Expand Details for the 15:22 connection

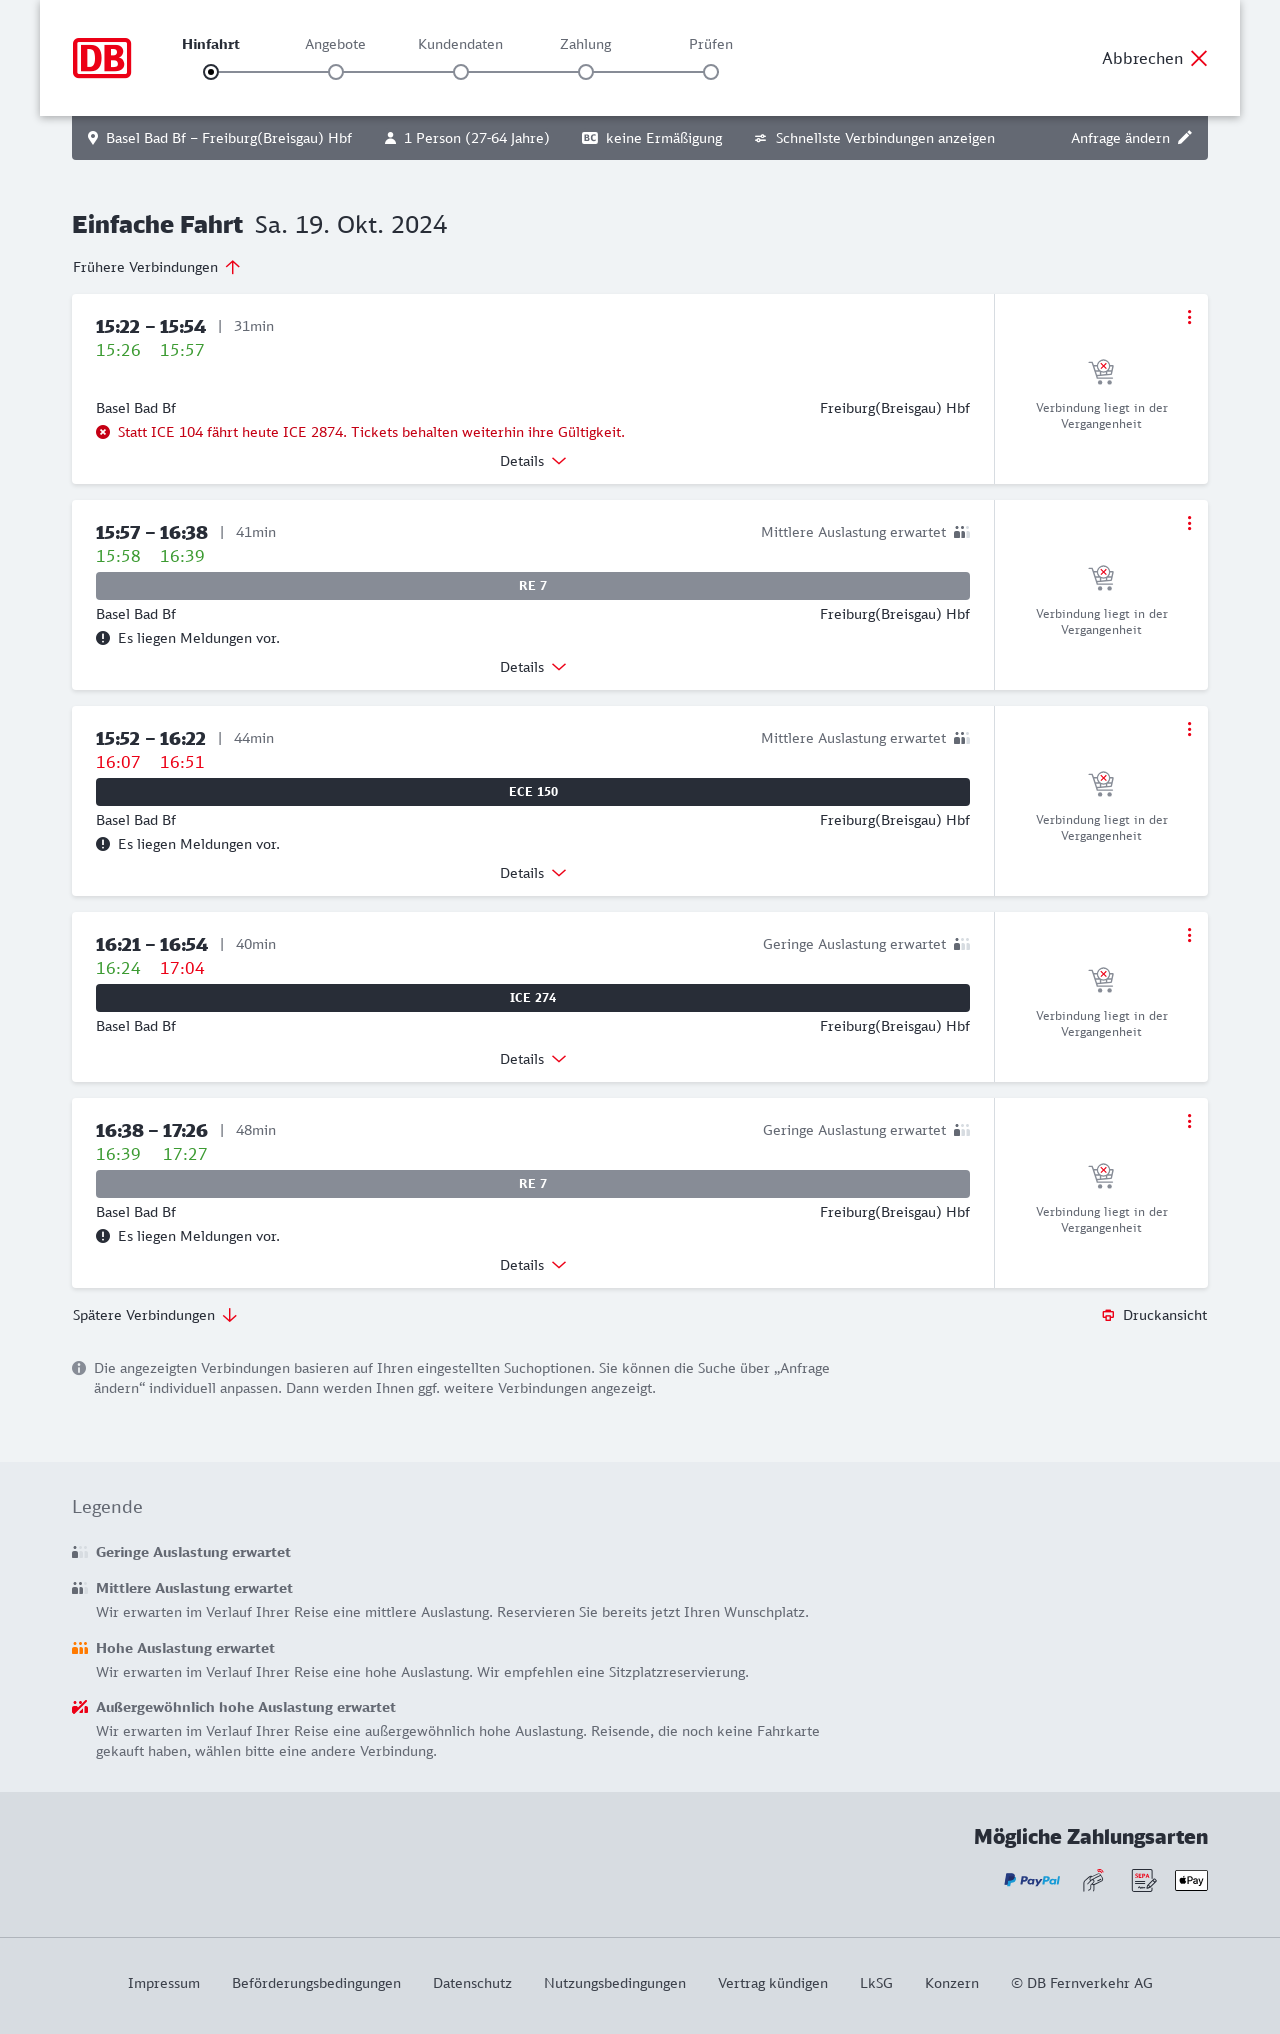click(533, 461)
